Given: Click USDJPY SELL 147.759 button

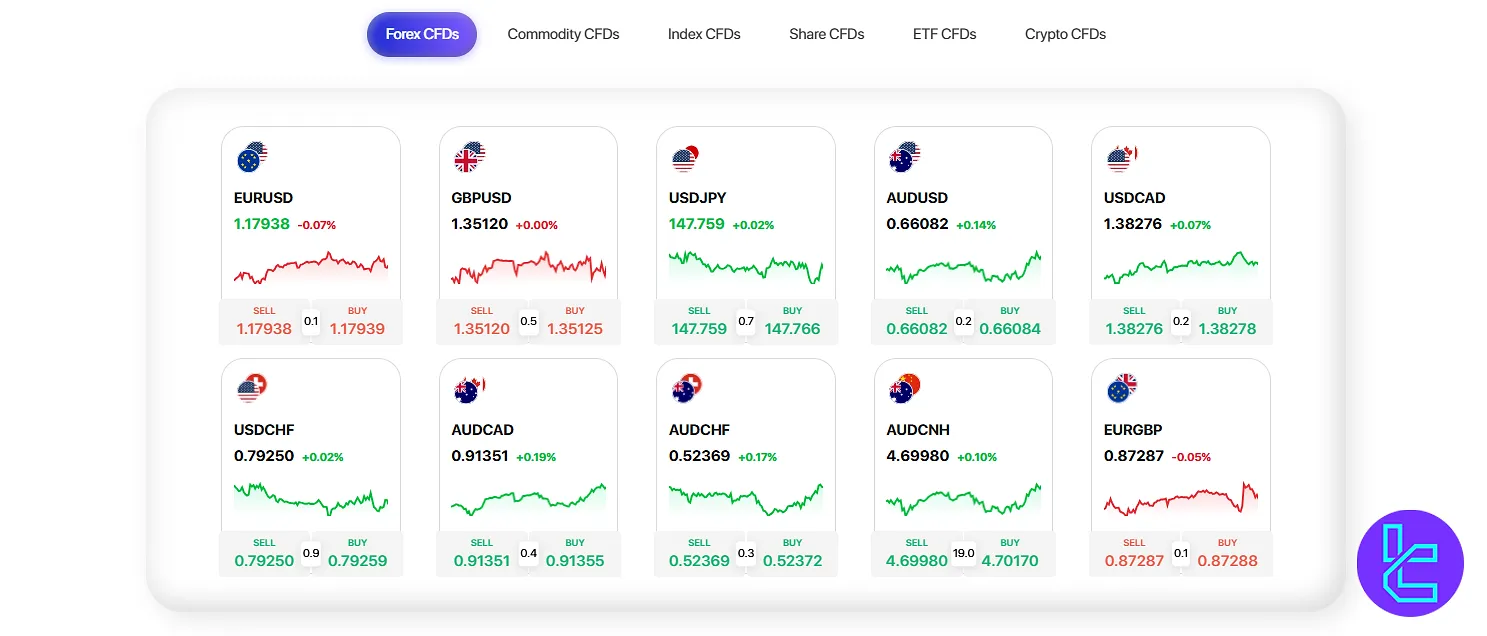Looking at the screenshot, I should 699,322.
